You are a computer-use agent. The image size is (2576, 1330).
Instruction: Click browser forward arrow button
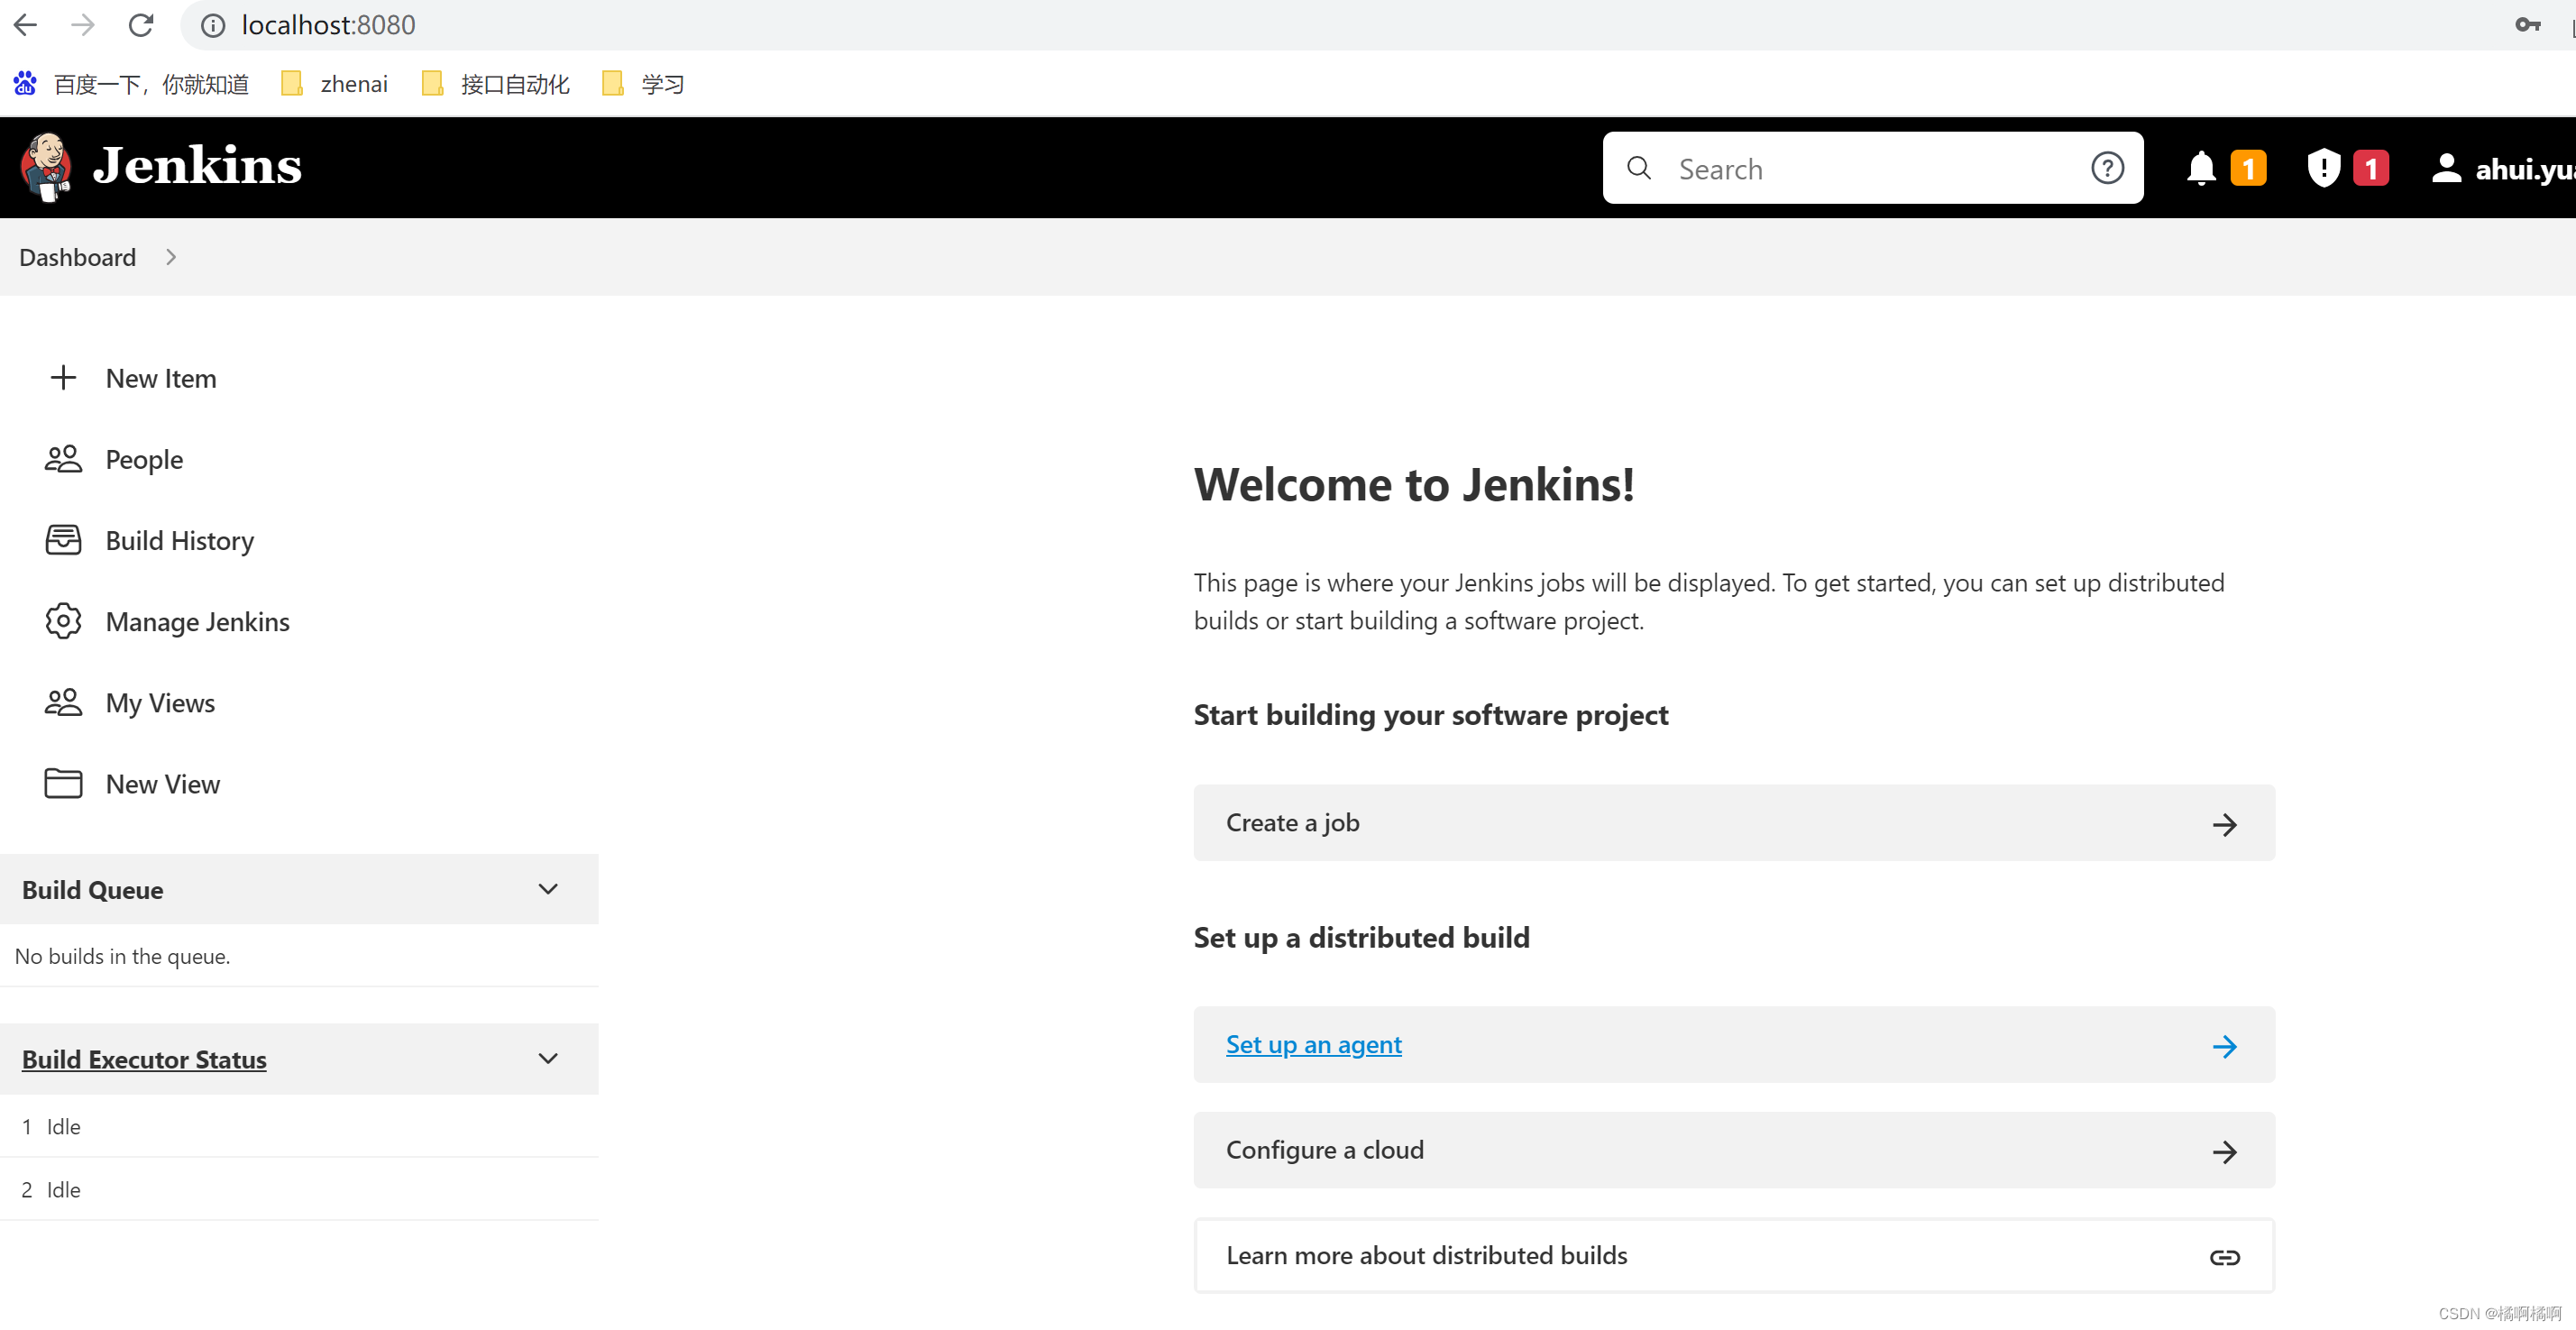[x=83, y=25]
